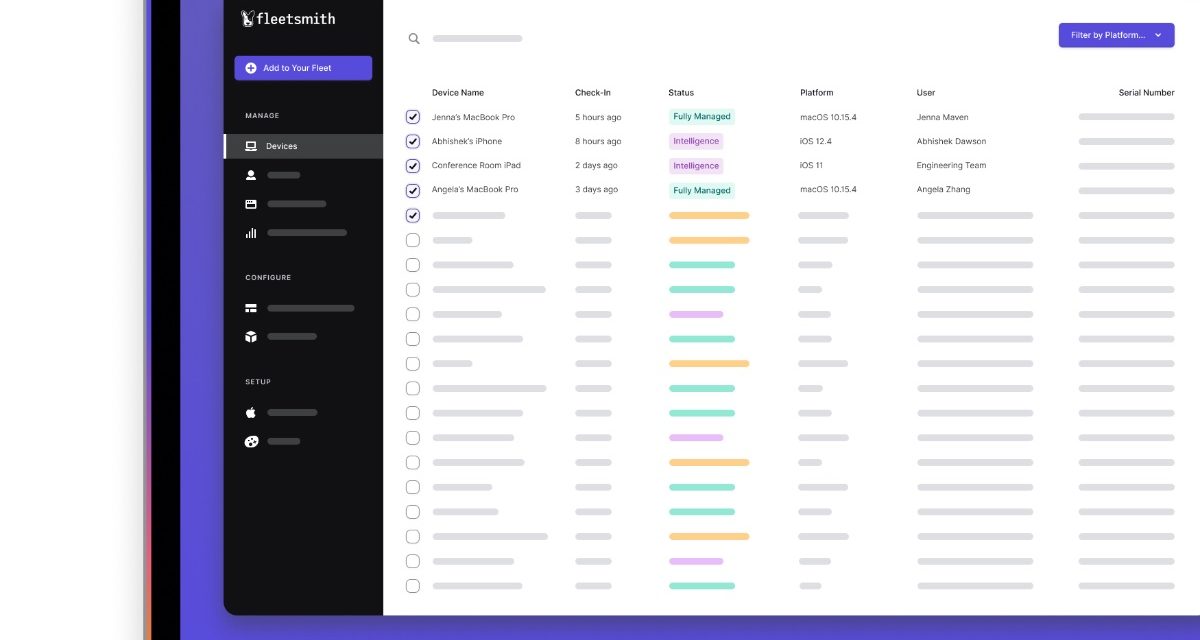Click the Fleetsmith logo

point(289,18)
